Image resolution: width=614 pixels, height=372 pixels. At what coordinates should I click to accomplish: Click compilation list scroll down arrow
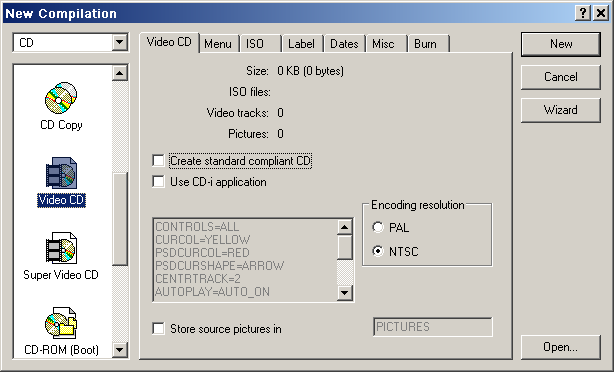pos(119,349)
